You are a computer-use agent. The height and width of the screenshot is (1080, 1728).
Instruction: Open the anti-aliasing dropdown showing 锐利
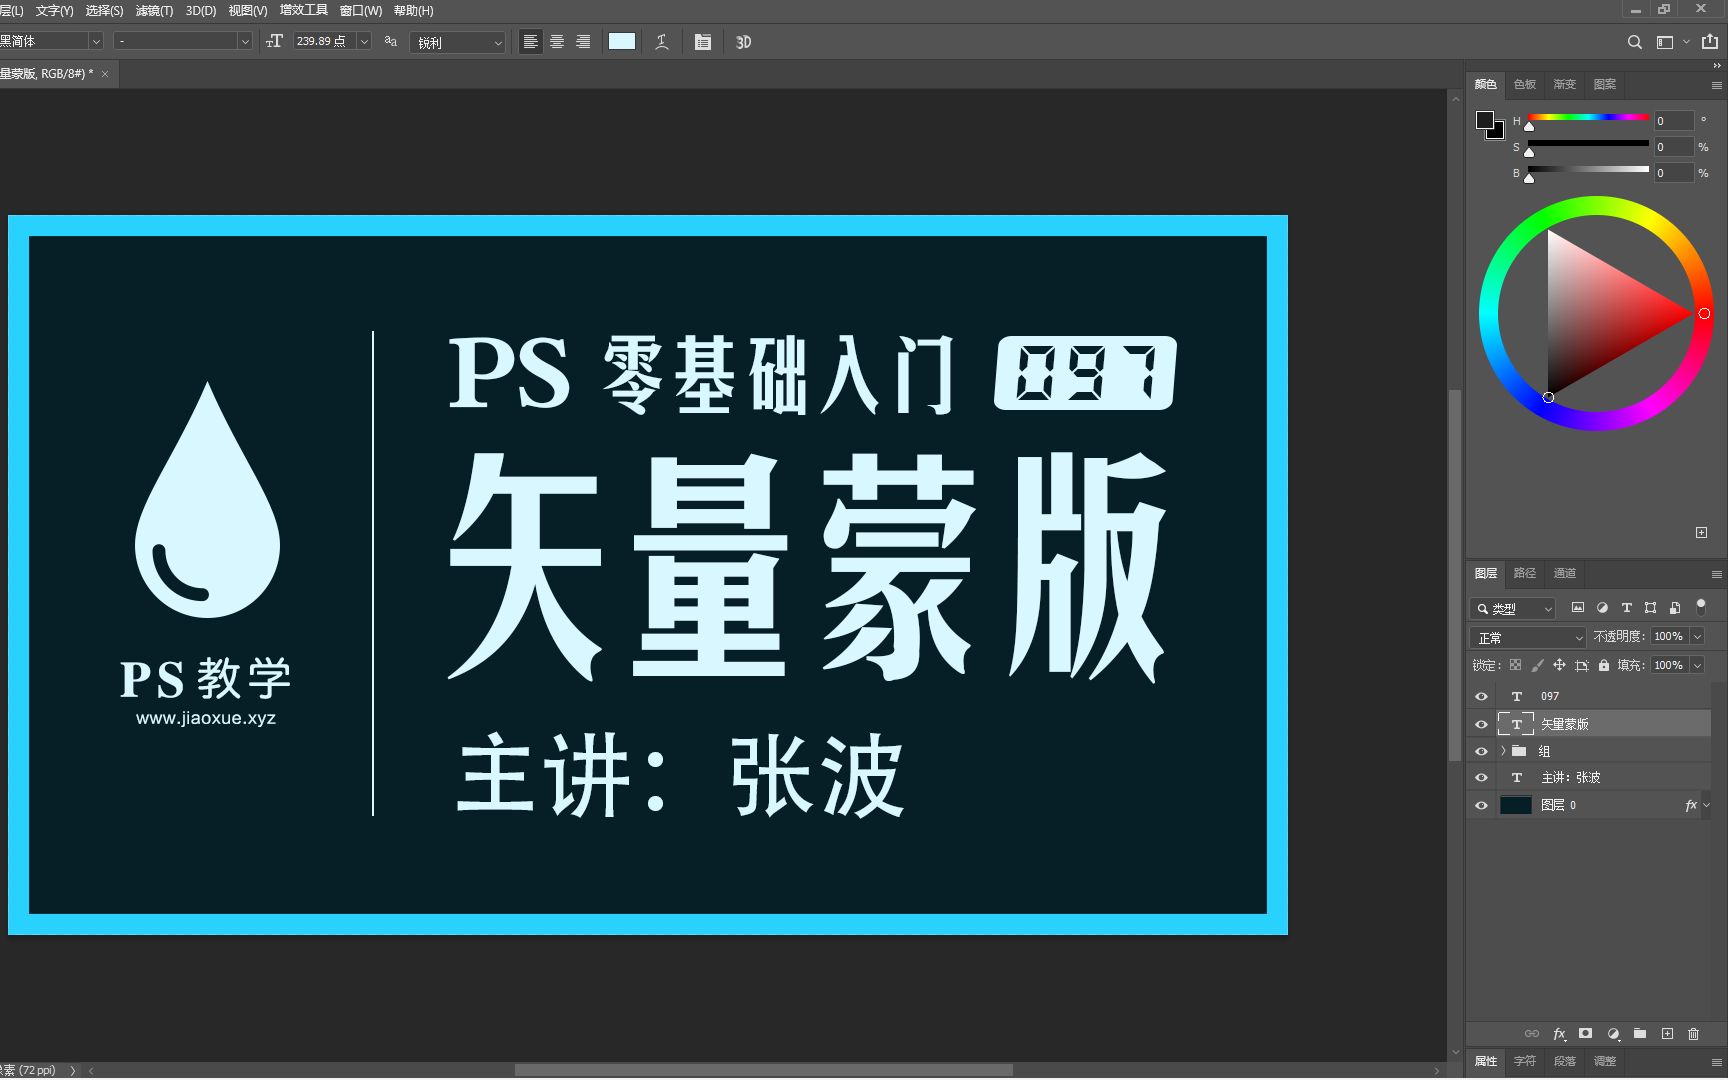point(457,42)
